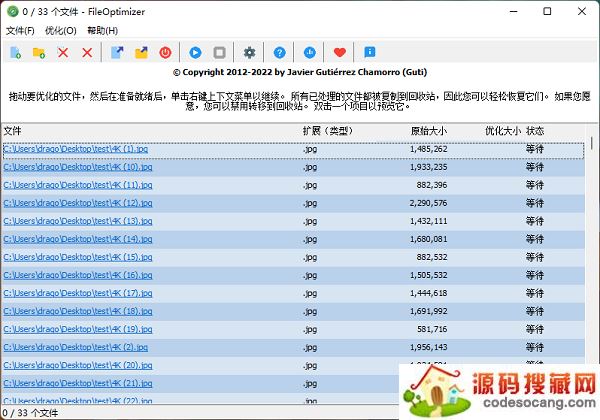Click the blue info about icon

click(x=370, y=52)
